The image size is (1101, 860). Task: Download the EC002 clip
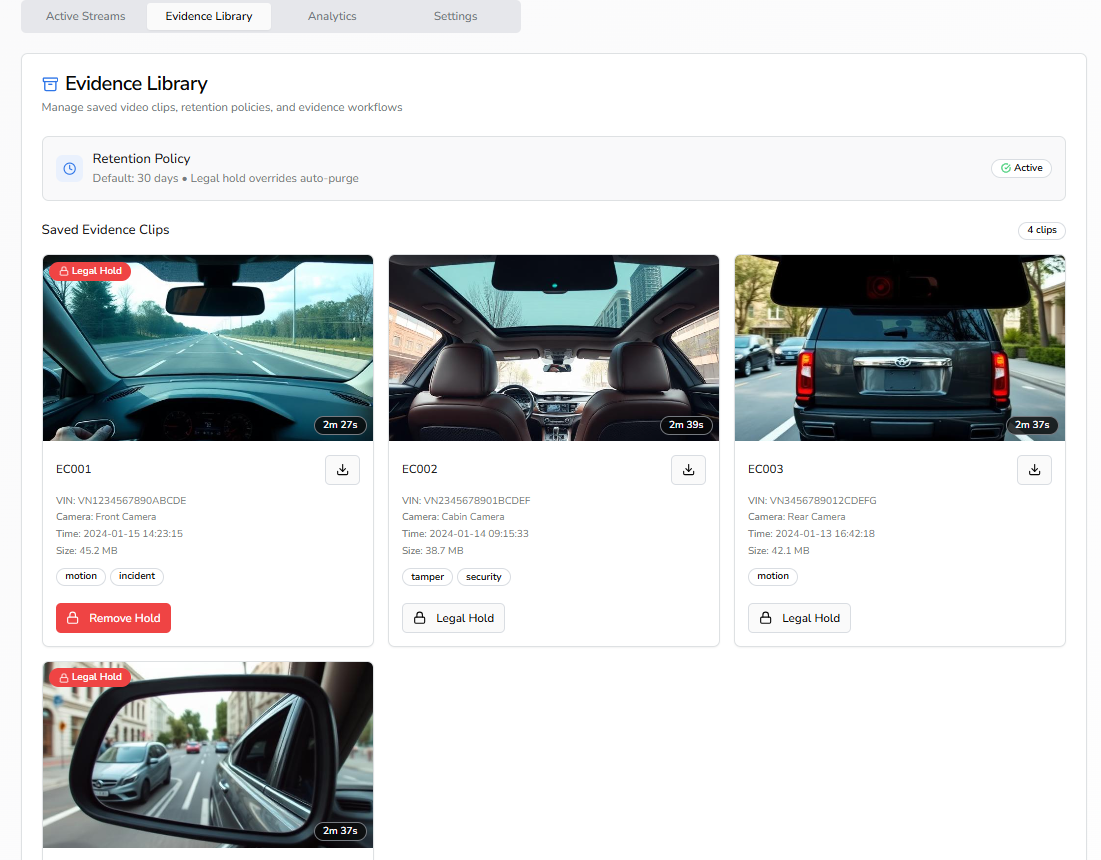click(x=688, y=470)
